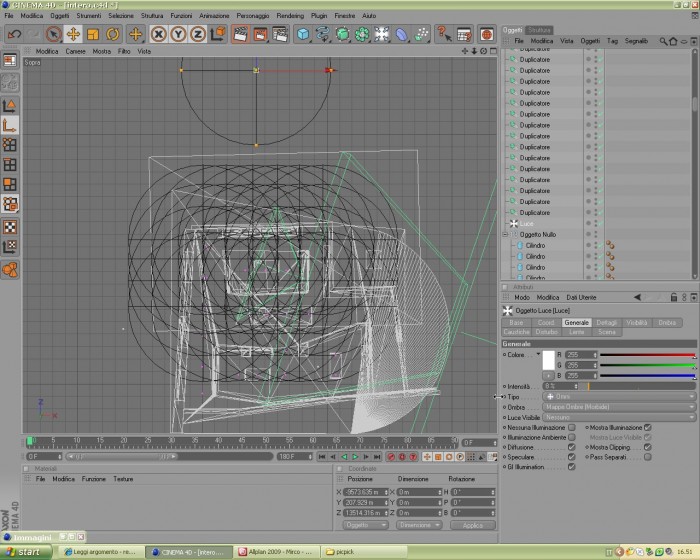The image size is (700, 560).
Task: Open the Rendering menu
Action: click(x=290, y=16)
